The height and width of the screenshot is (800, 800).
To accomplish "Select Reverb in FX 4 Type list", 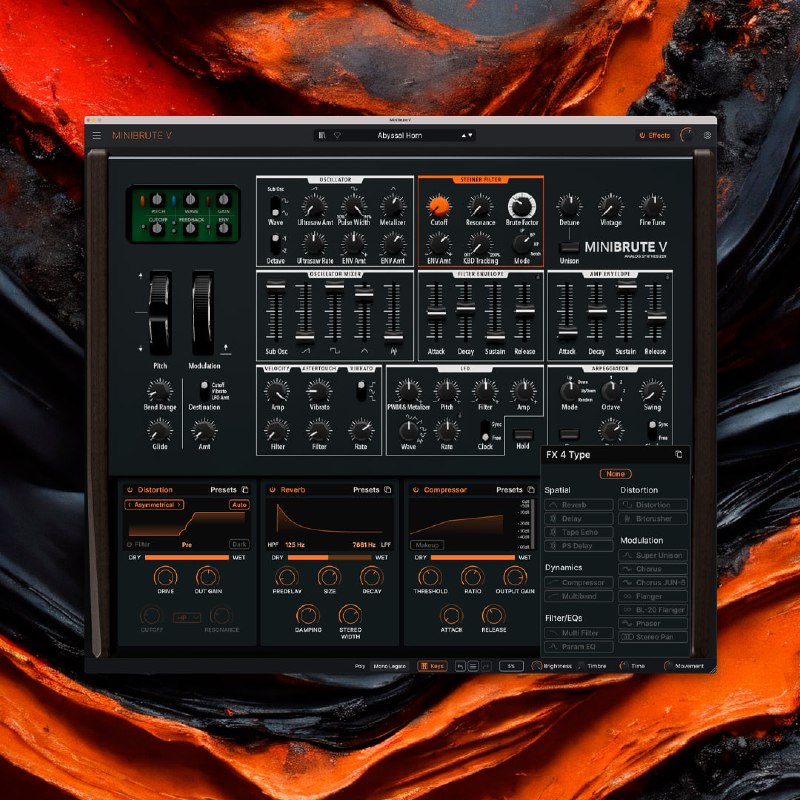I will (579, 505).
